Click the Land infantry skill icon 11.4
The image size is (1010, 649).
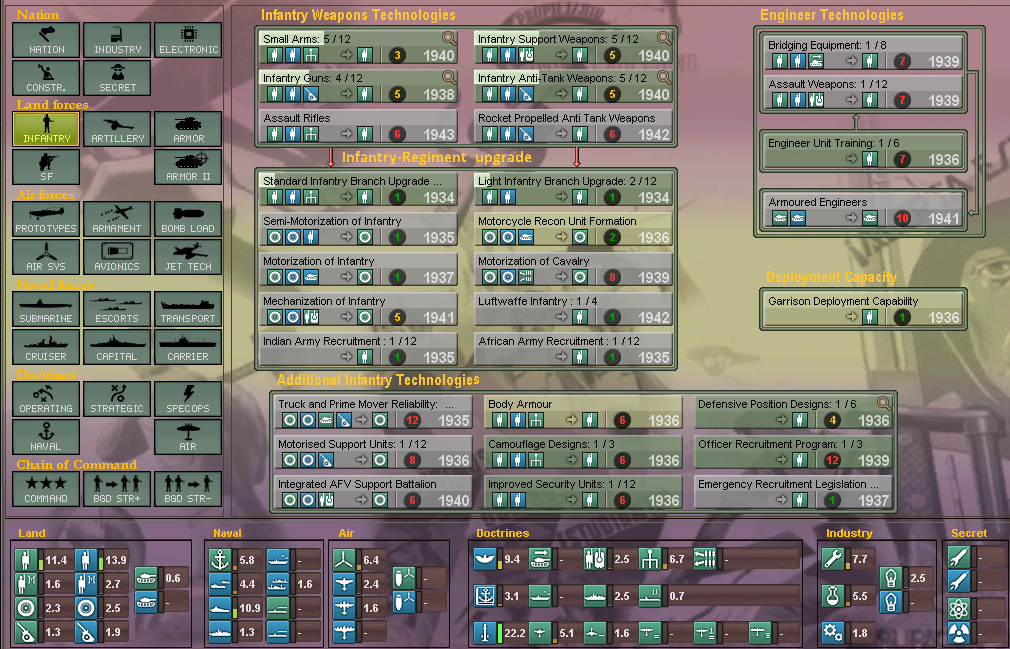tap(26, 560)
